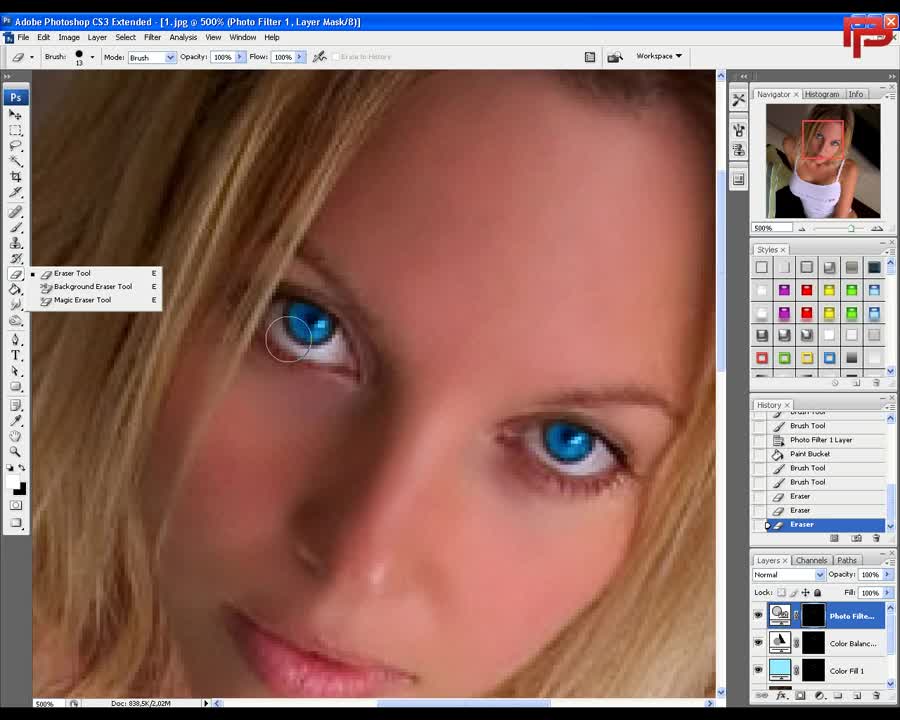Viewport: 900px width, 720px height.
Task: Open the Brush preset picker arrow
Action: coord(92,57)
